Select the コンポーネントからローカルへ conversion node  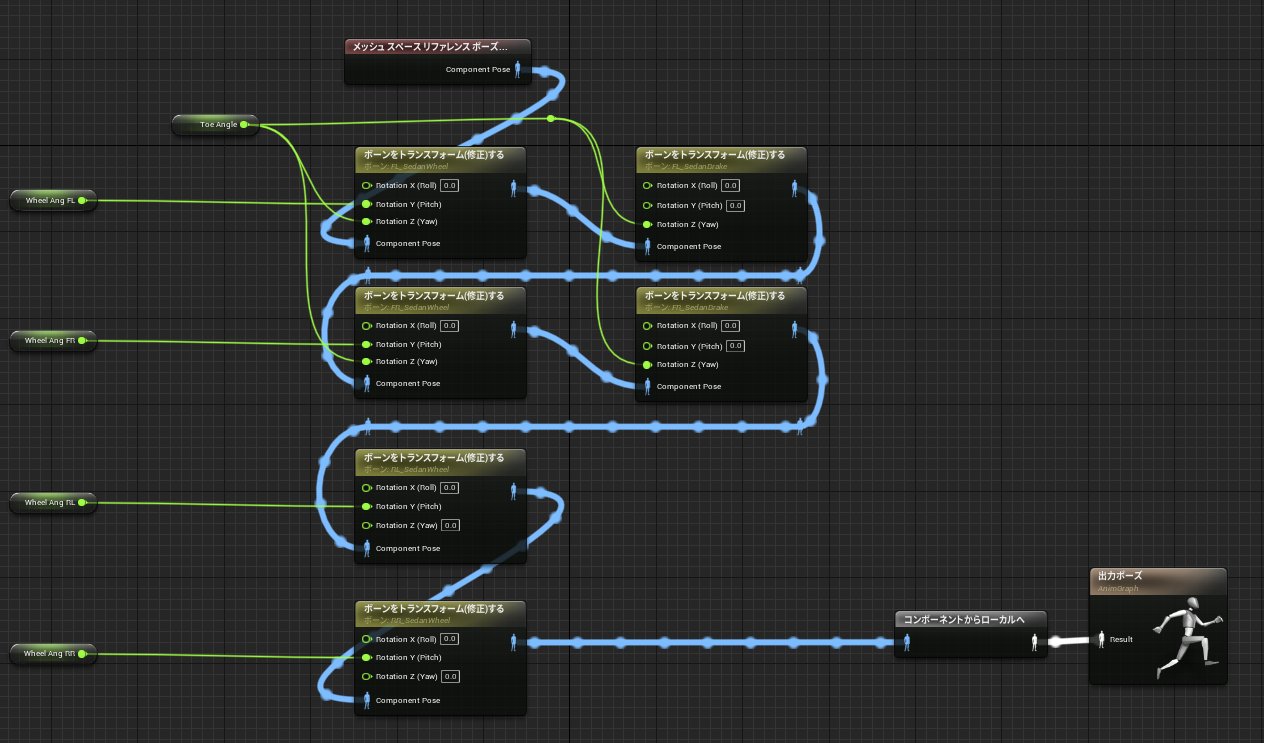click(965, 619)
